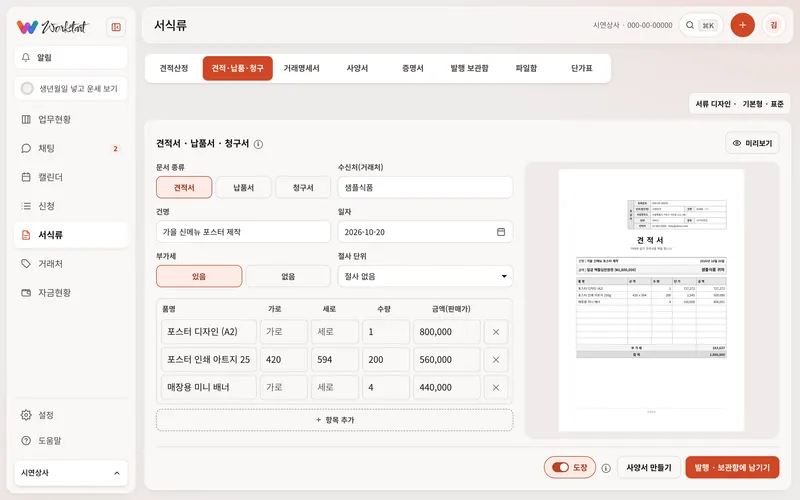Select 청구서 document type
Viewport: 800px width, 500px height.
pyautogui.click(x=303, y=187)
